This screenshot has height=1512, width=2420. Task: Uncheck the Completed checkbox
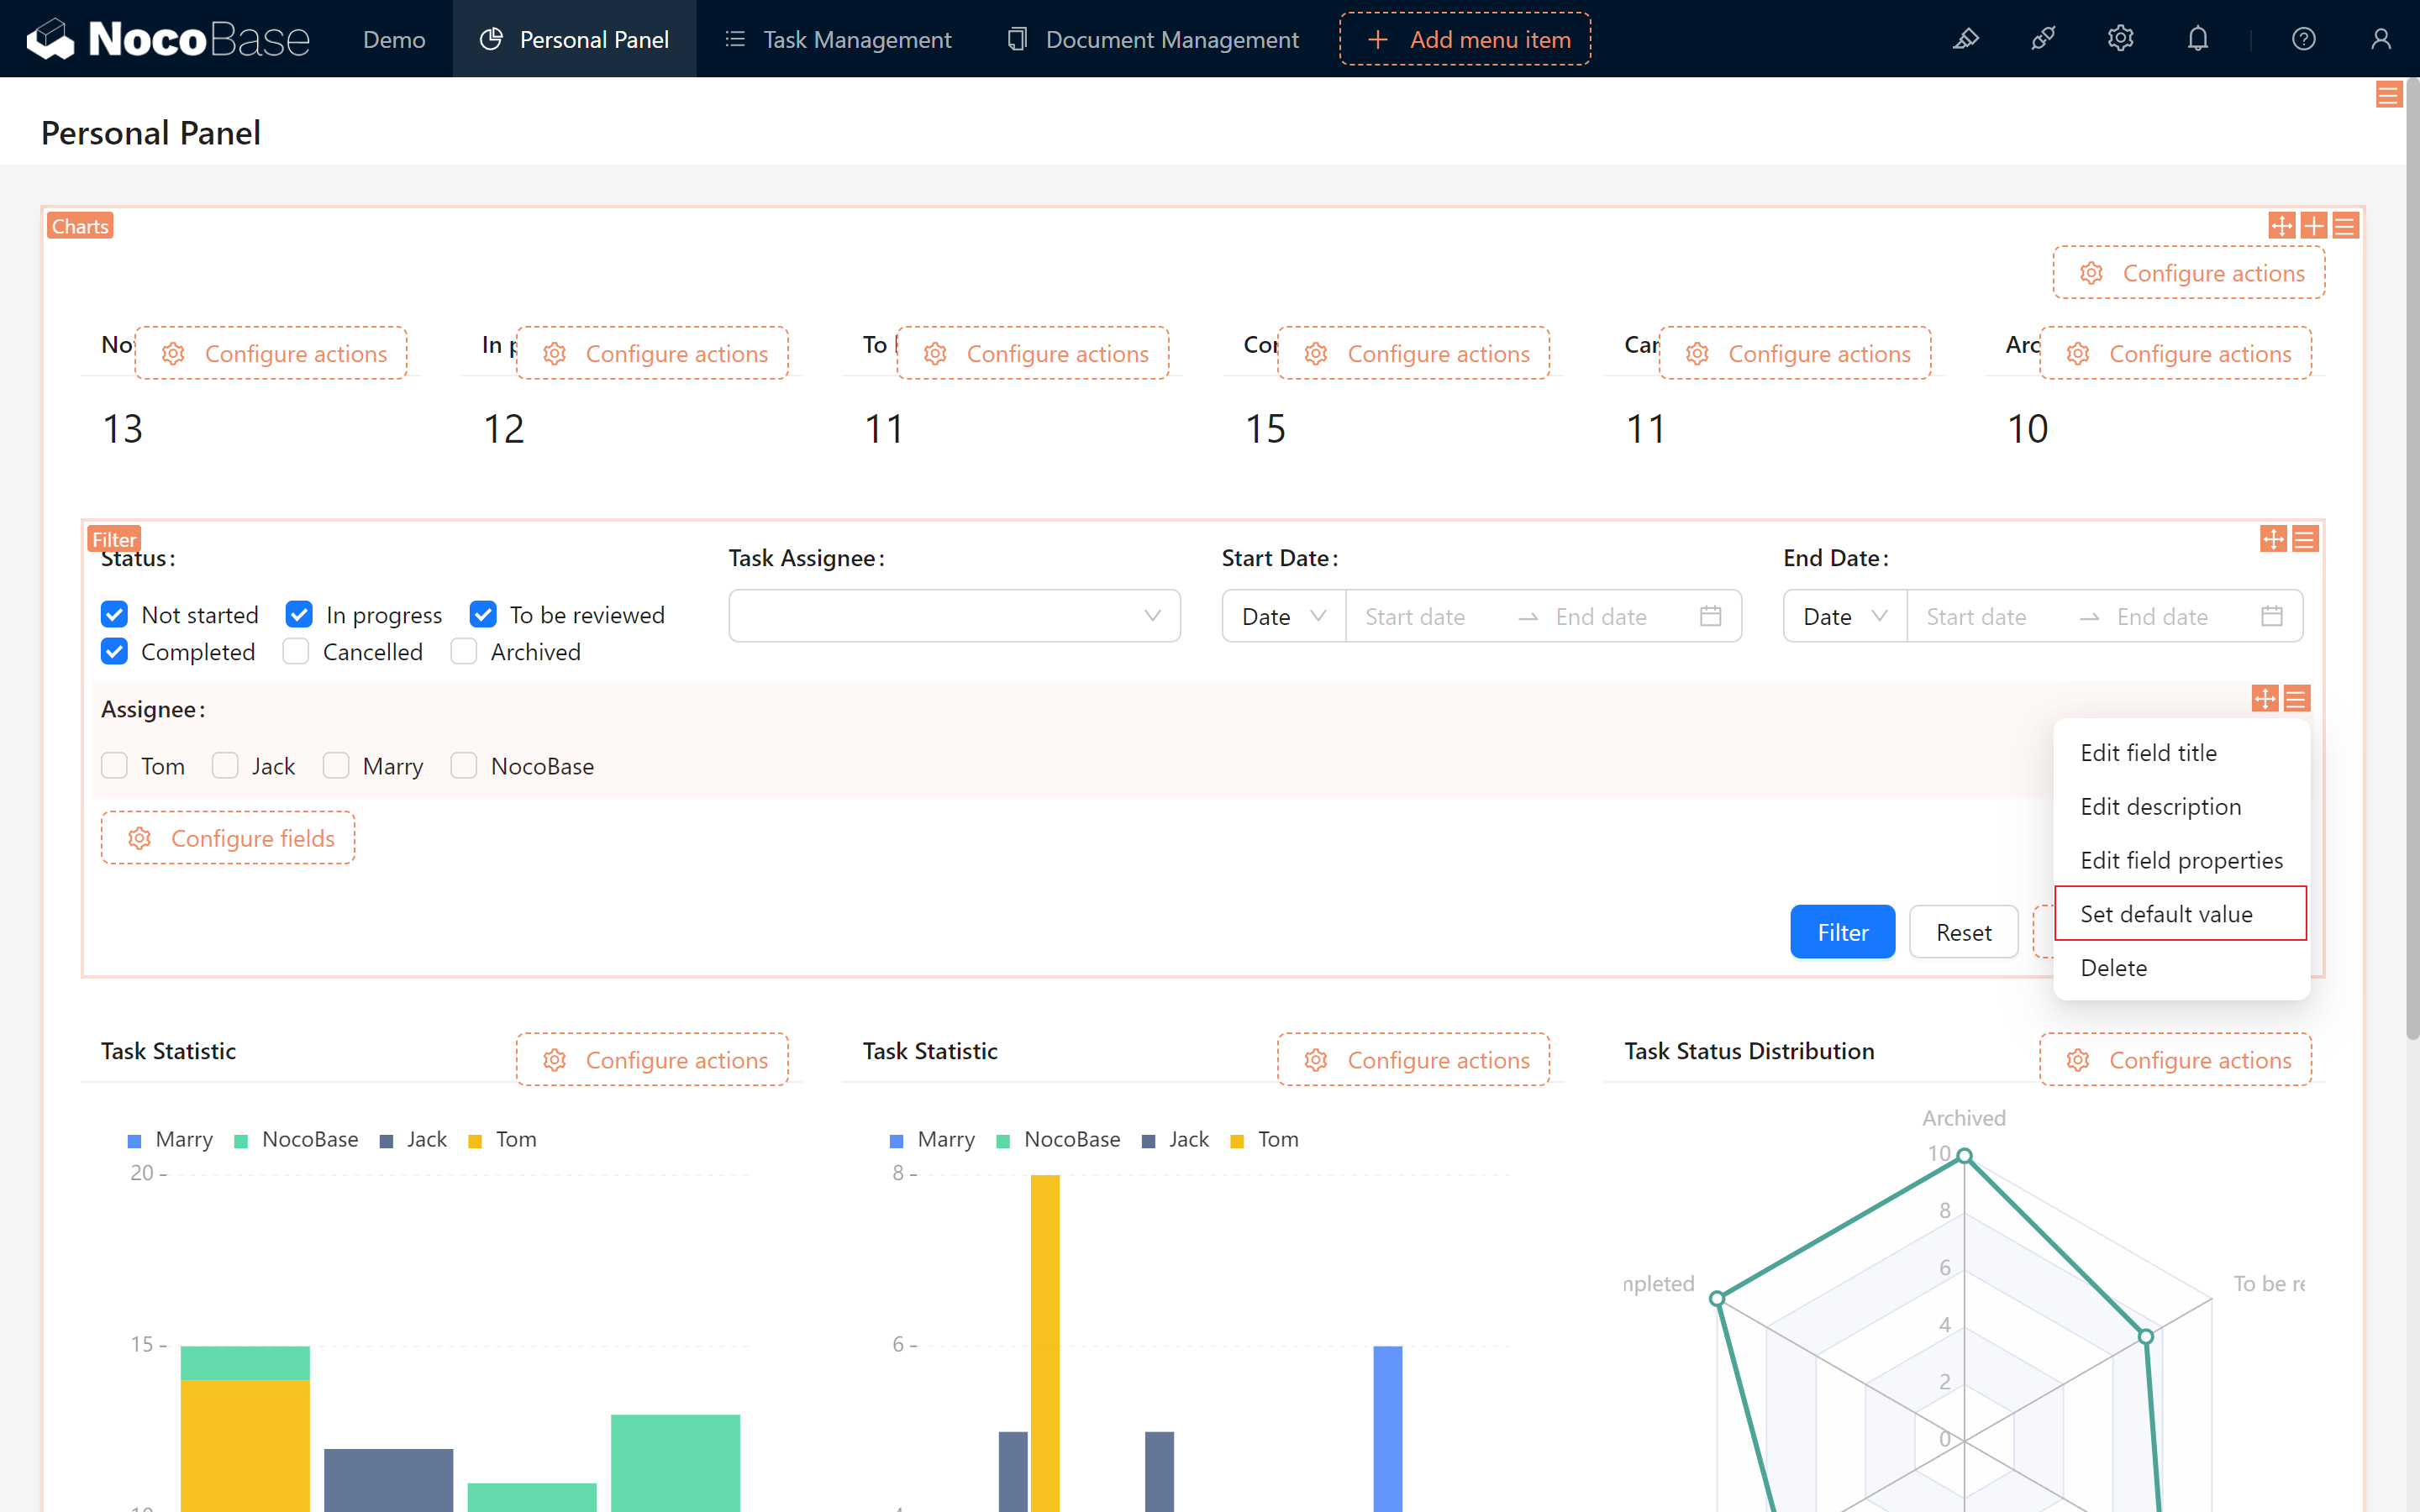point(115,651)
